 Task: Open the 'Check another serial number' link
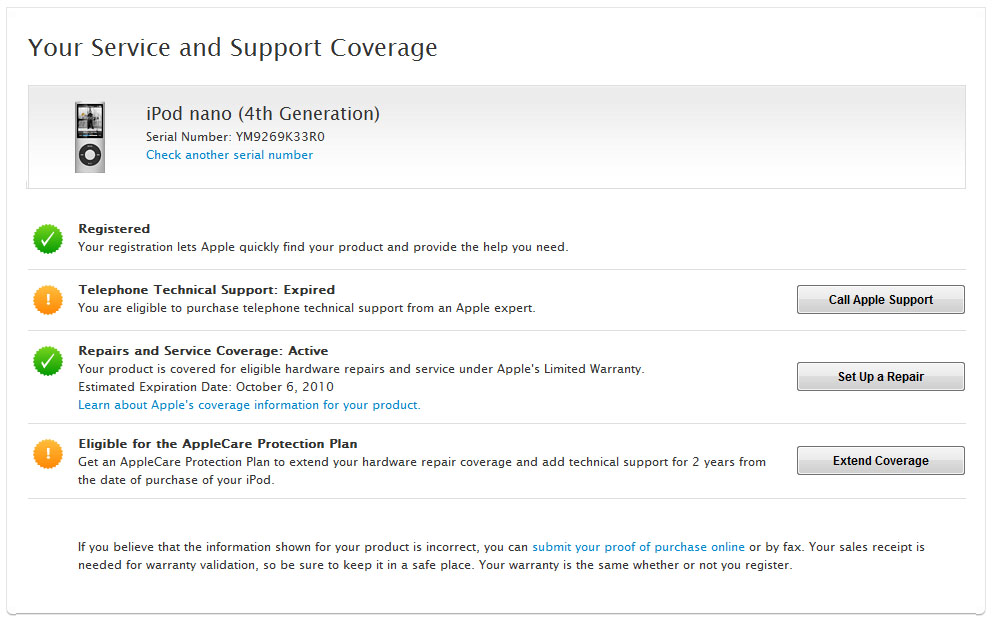[229, 155]
